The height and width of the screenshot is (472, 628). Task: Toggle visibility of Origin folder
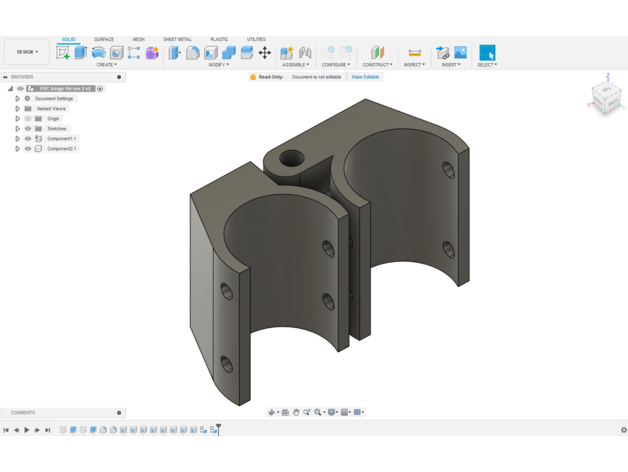pyautogui.click(x=28, y=119)
